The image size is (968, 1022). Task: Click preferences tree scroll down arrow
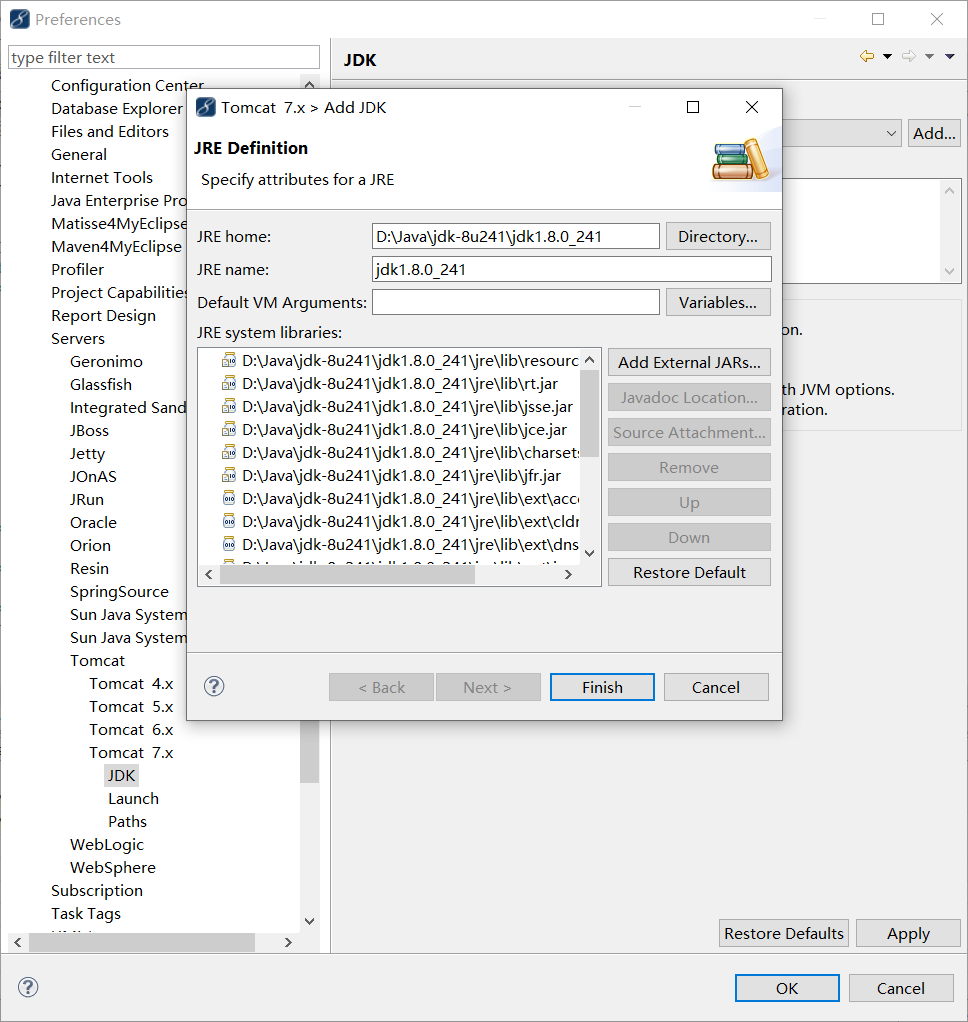pyautogui.click(x=310, y=921)
